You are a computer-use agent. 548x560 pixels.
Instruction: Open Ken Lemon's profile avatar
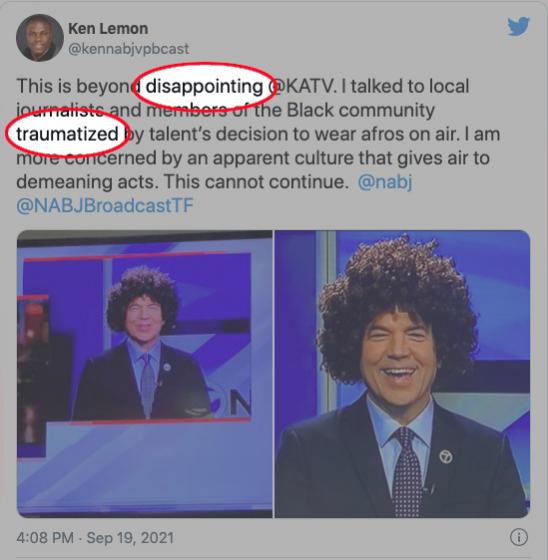point(40,38)
